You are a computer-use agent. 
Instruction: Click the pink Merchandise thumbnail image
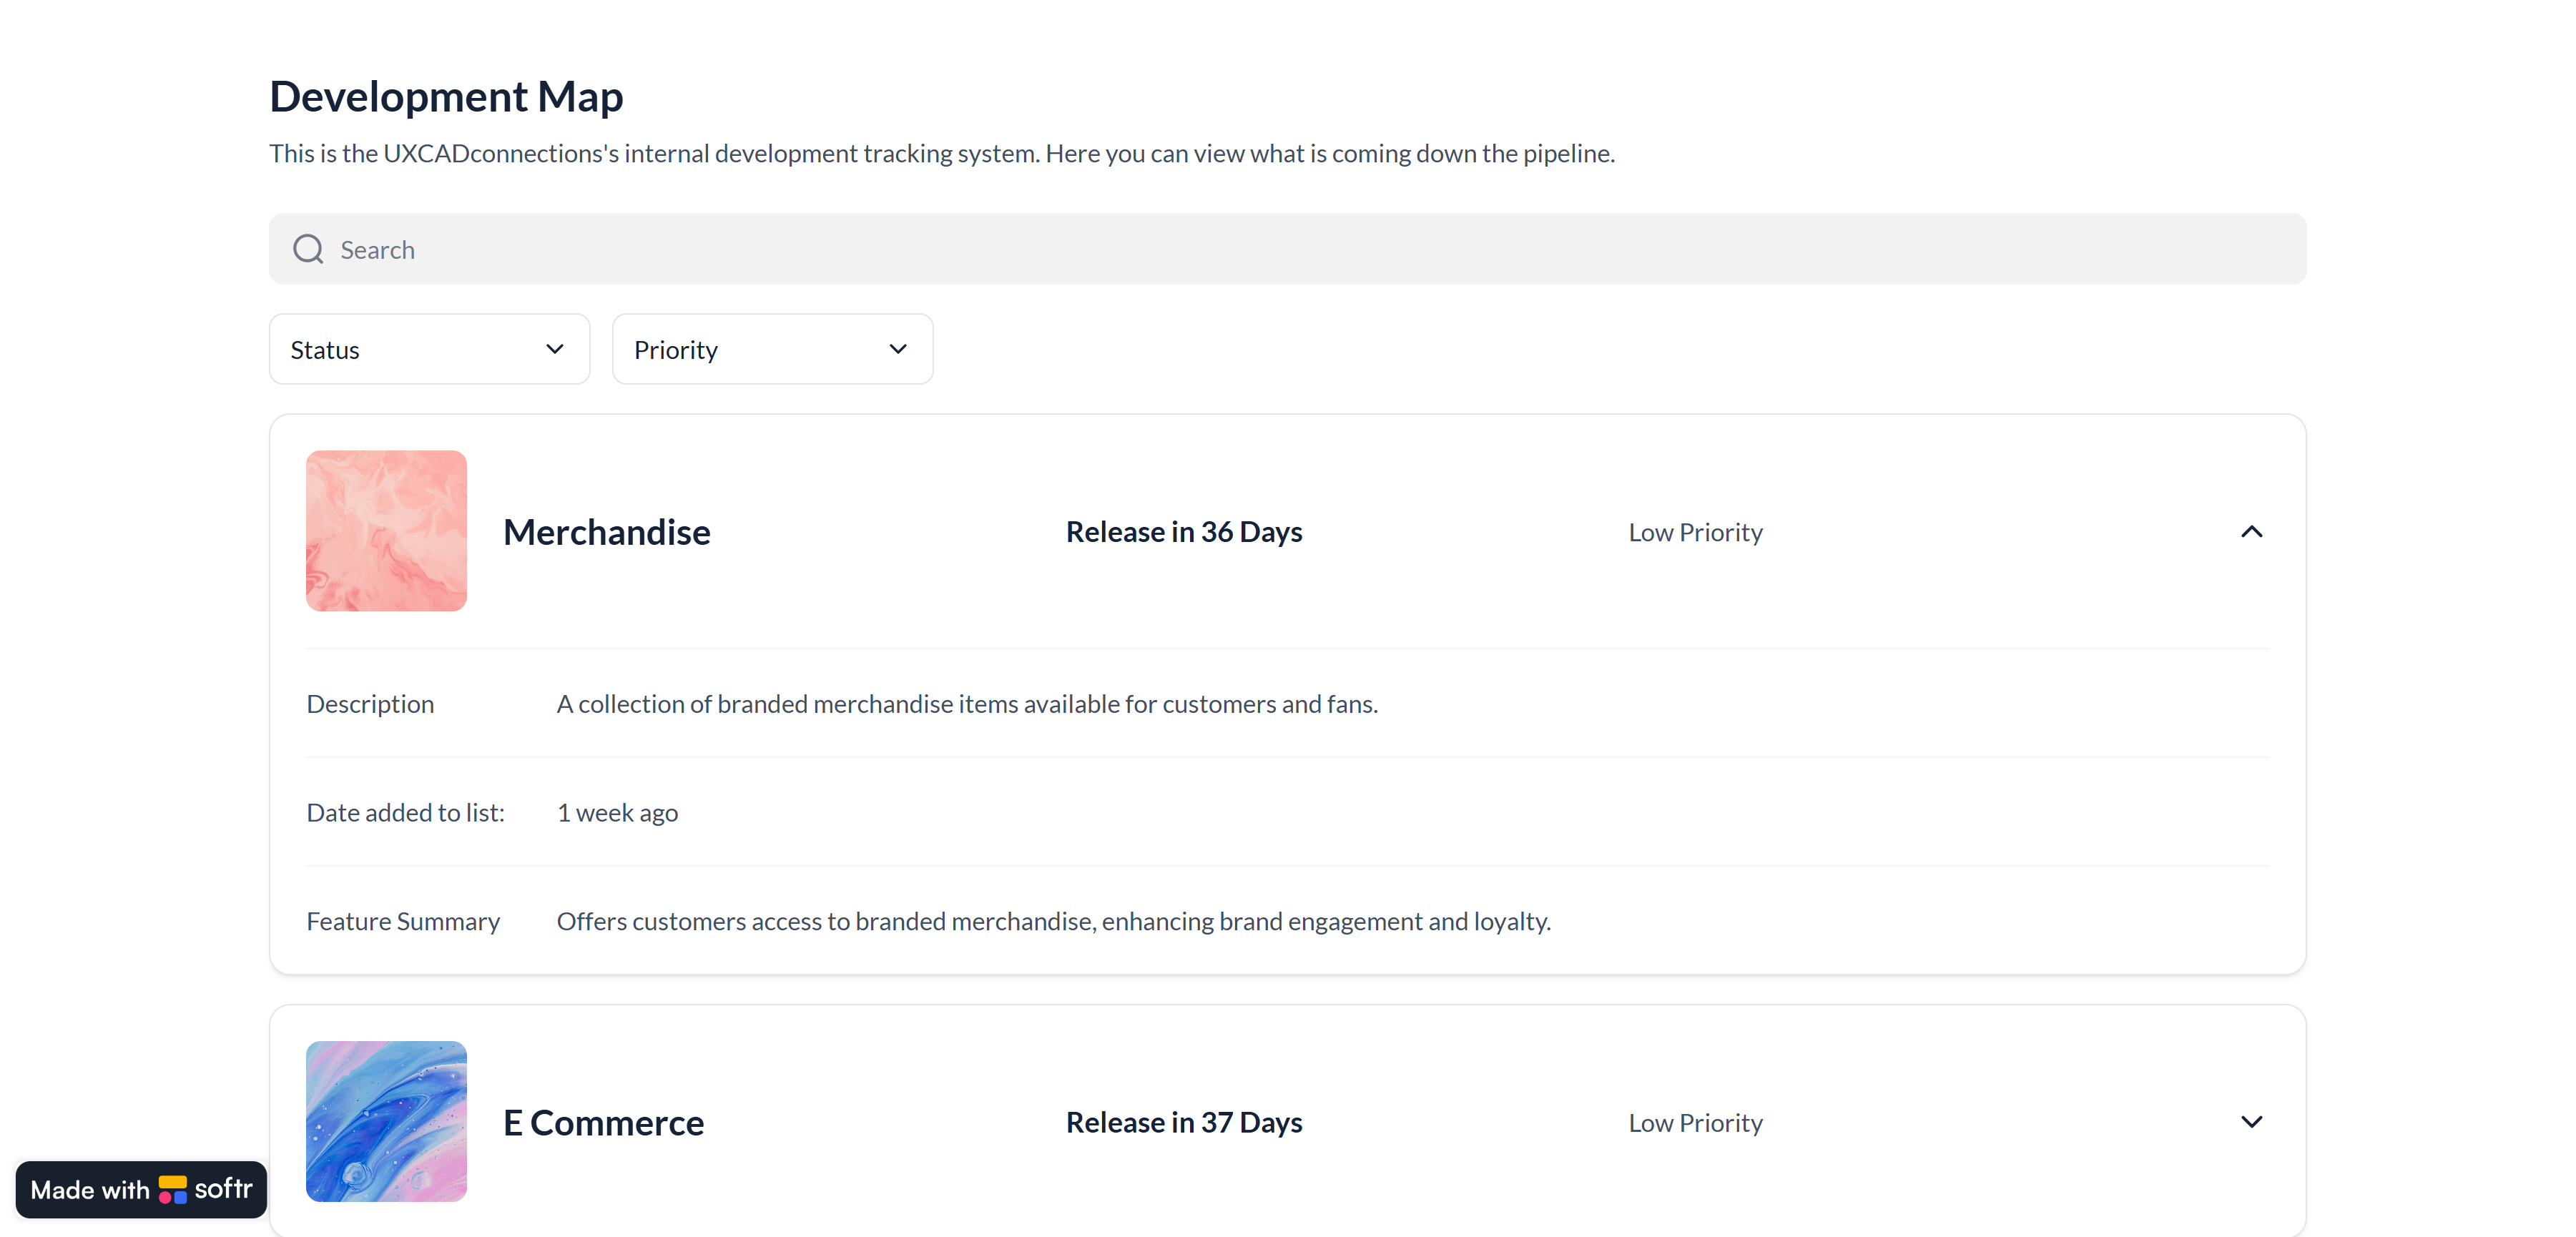386,531
